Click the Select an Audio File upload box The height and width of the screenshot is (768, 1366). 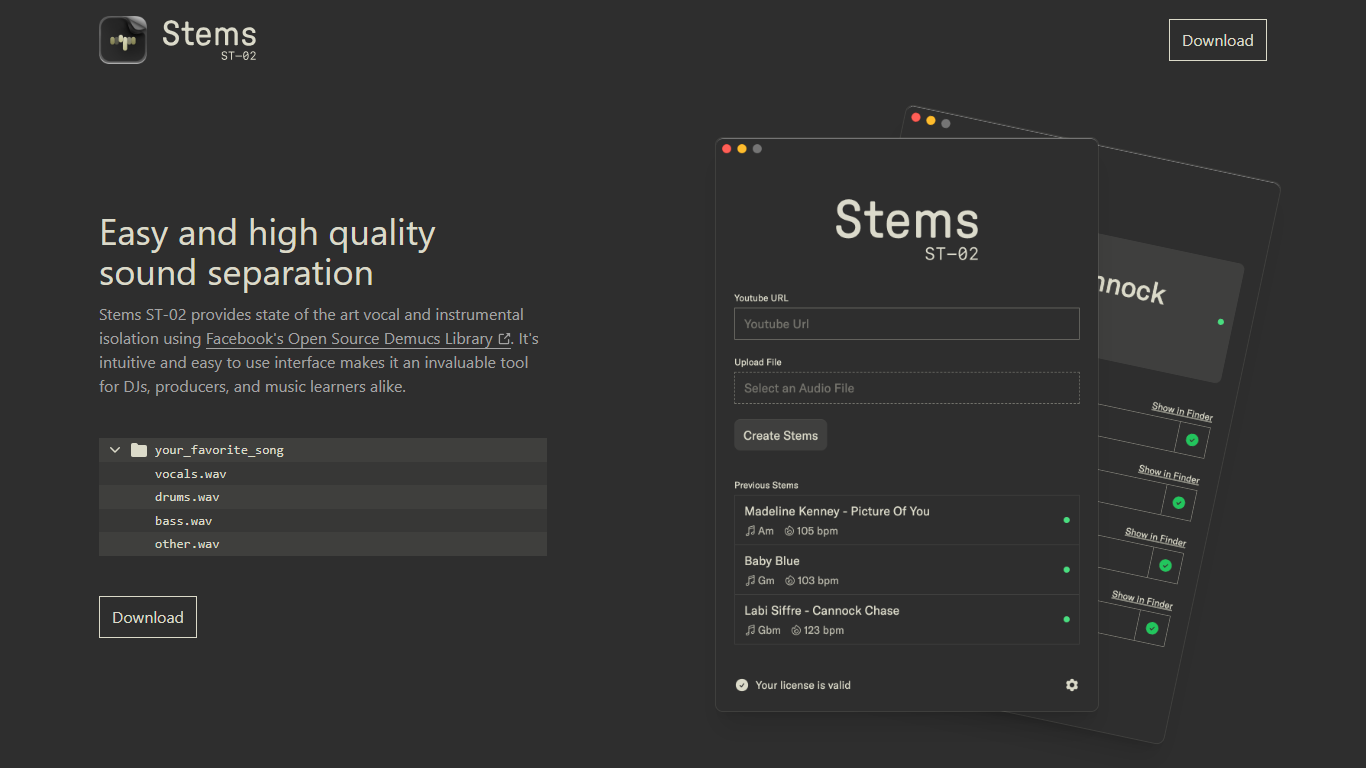[x=907, y=388]
